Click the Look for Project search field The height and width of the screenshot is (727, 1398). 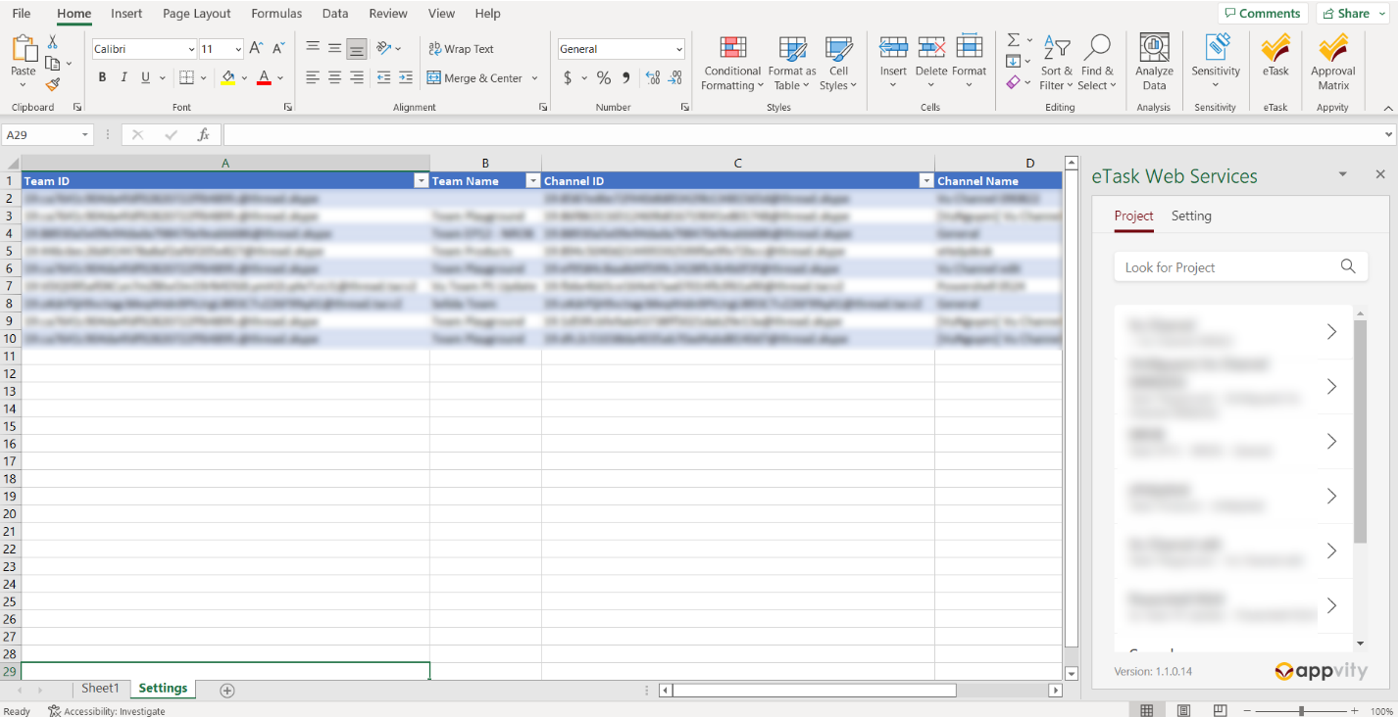pyautogui.click(x=1225, y=267)
